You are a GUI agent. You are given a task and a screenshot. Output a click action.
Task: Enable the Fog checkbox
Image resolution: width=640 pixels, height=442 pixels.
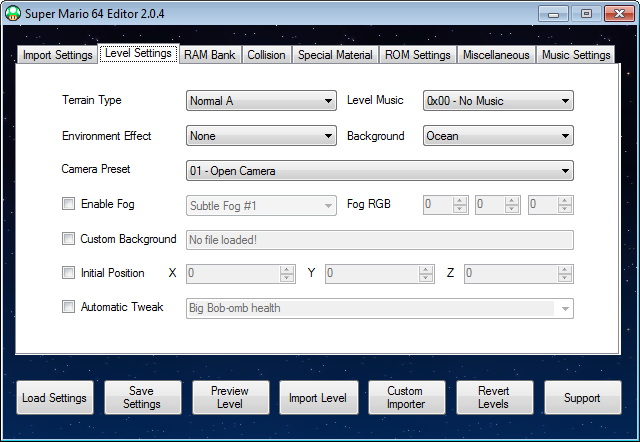69,204
